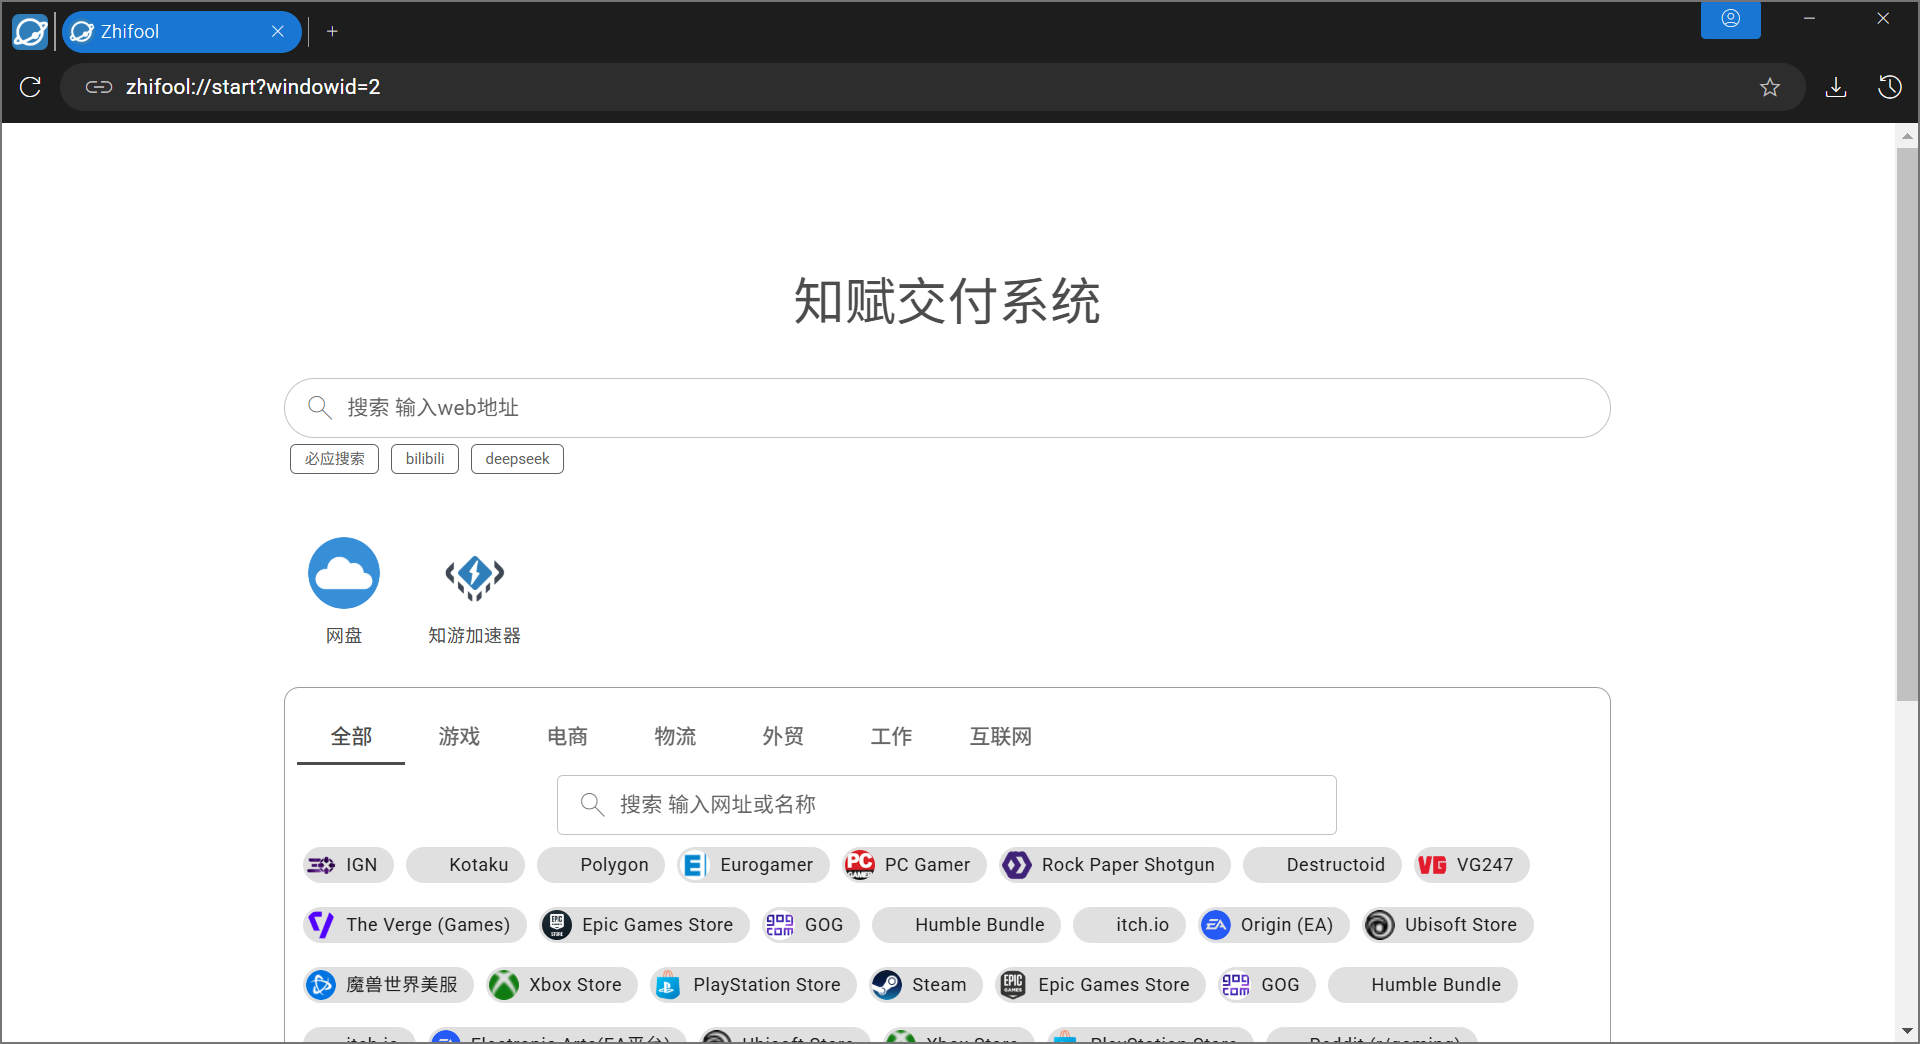The width and height of the screenshot is (1920, 1044).
Task: Click the deepseek quick search button
Action: pos(517,459)
